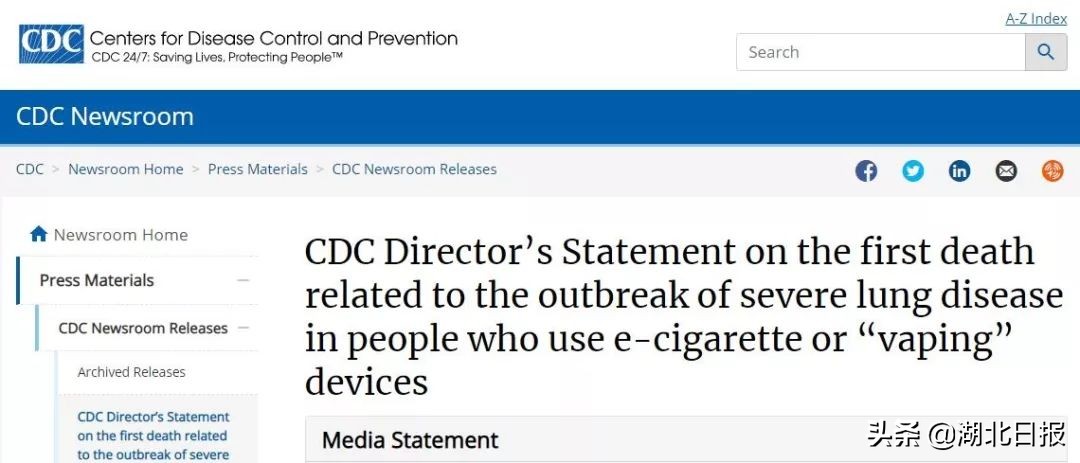Click the search magnifier button
Screen dimensions: 1080x463
point(1046,52)
